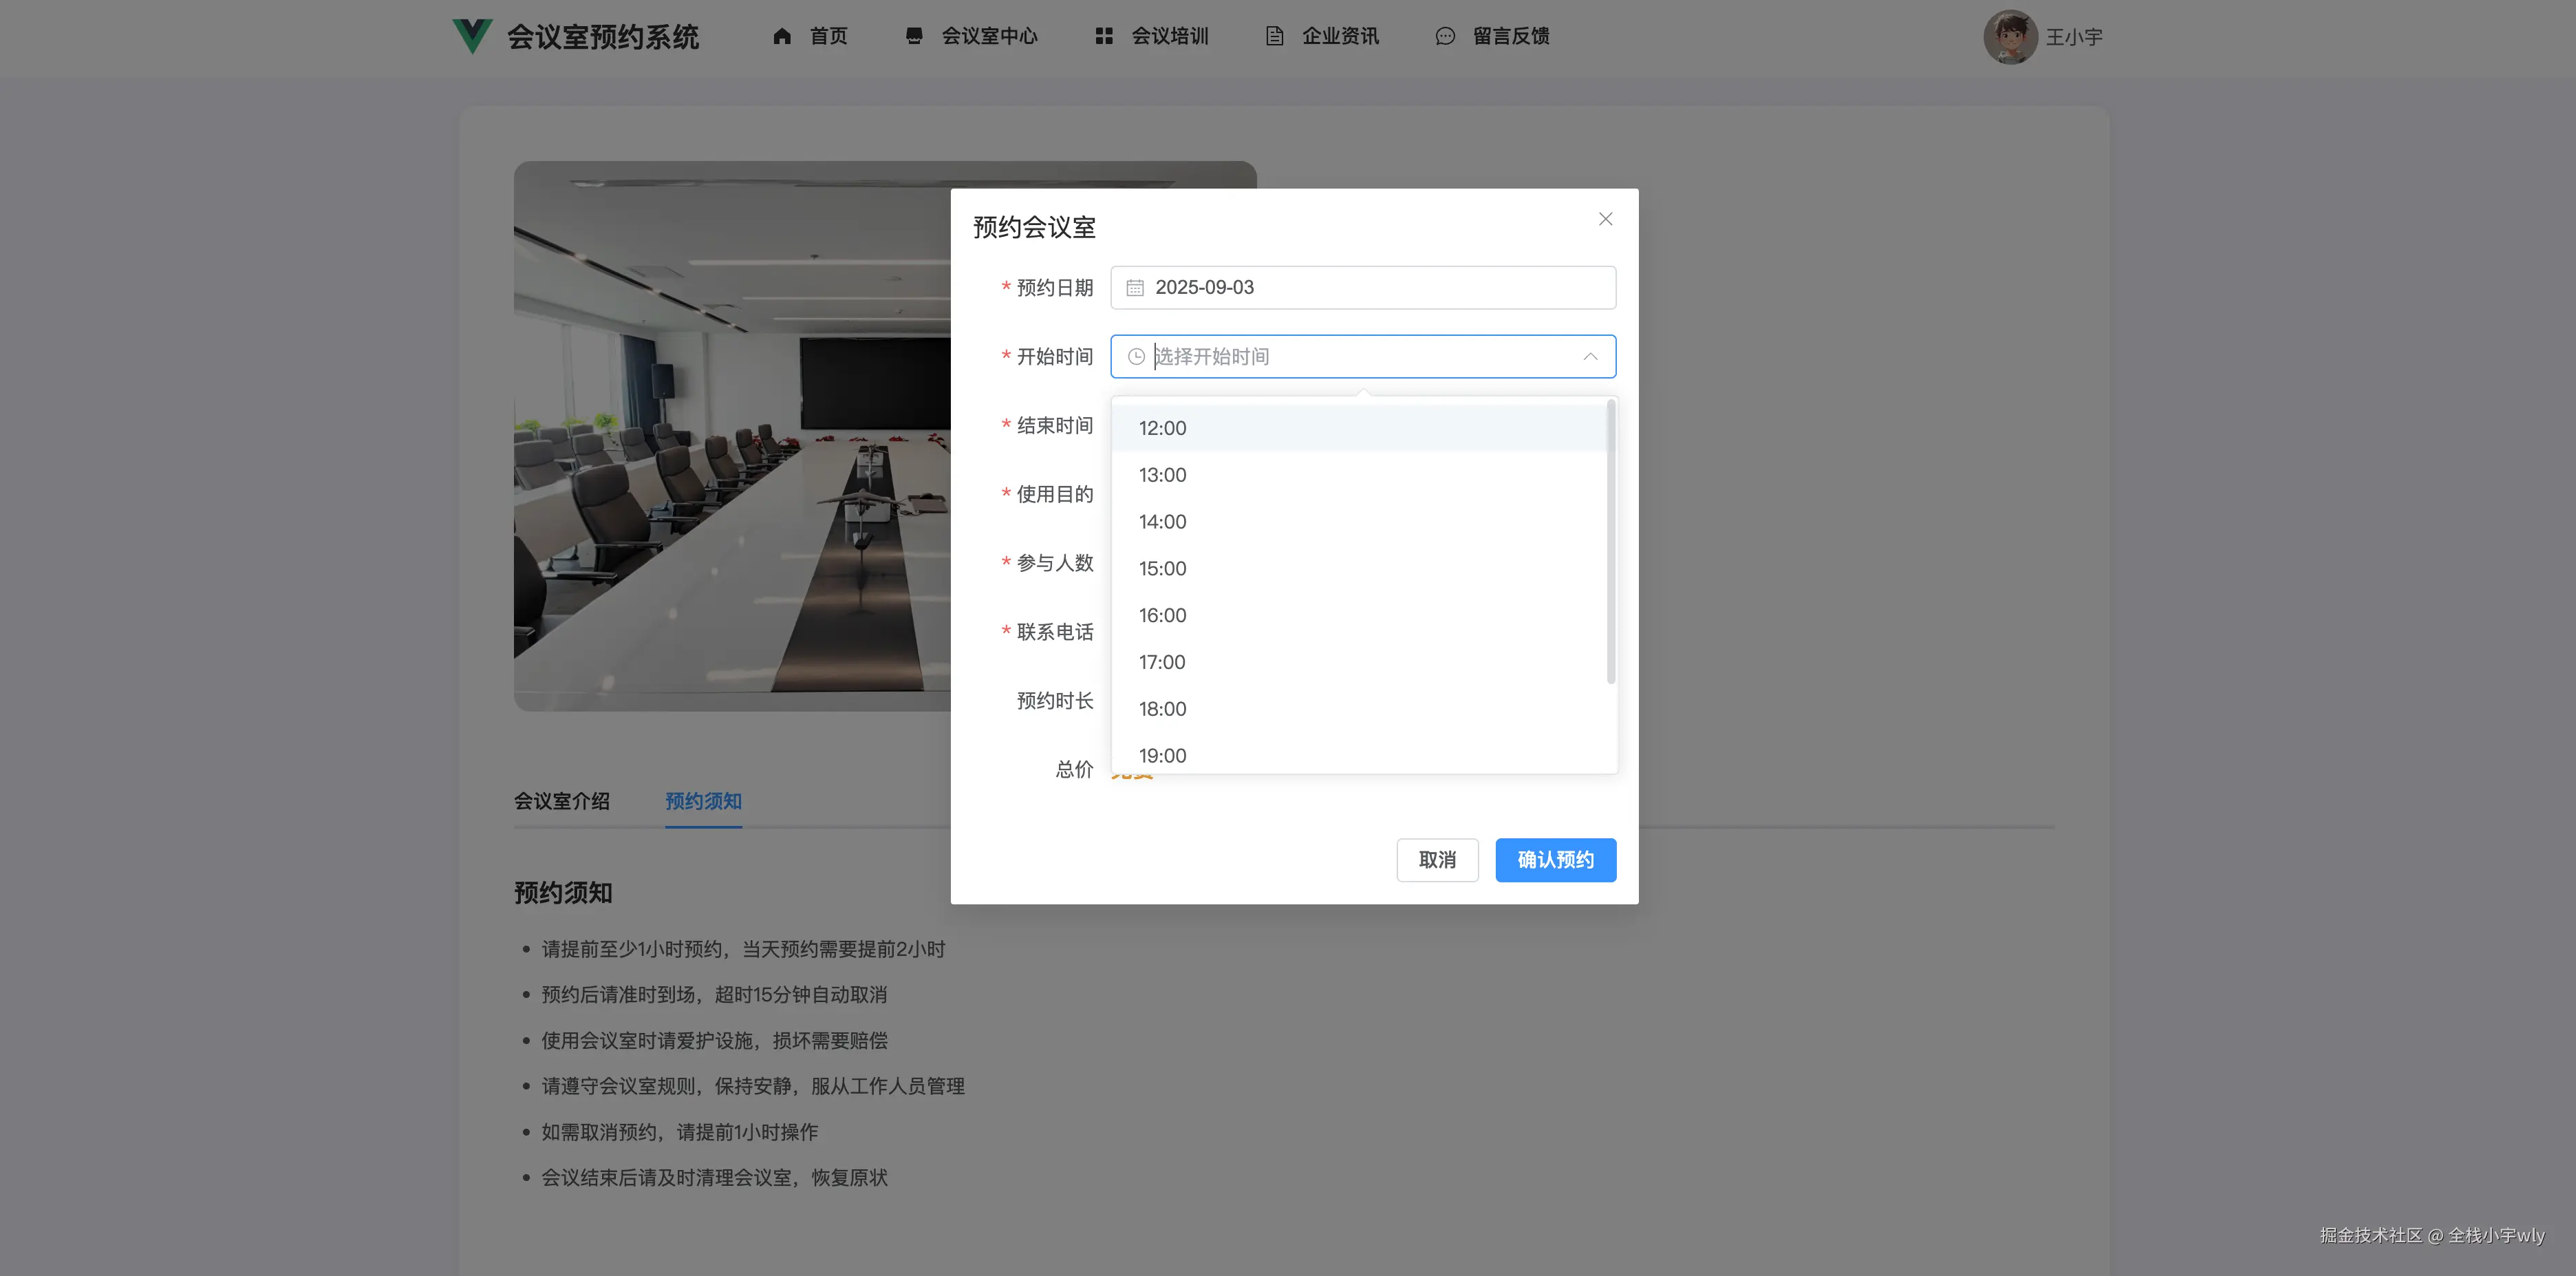Click the document icon beside 企业资讯
Screen dimensions: 2576x1276
click(1273, 36)
